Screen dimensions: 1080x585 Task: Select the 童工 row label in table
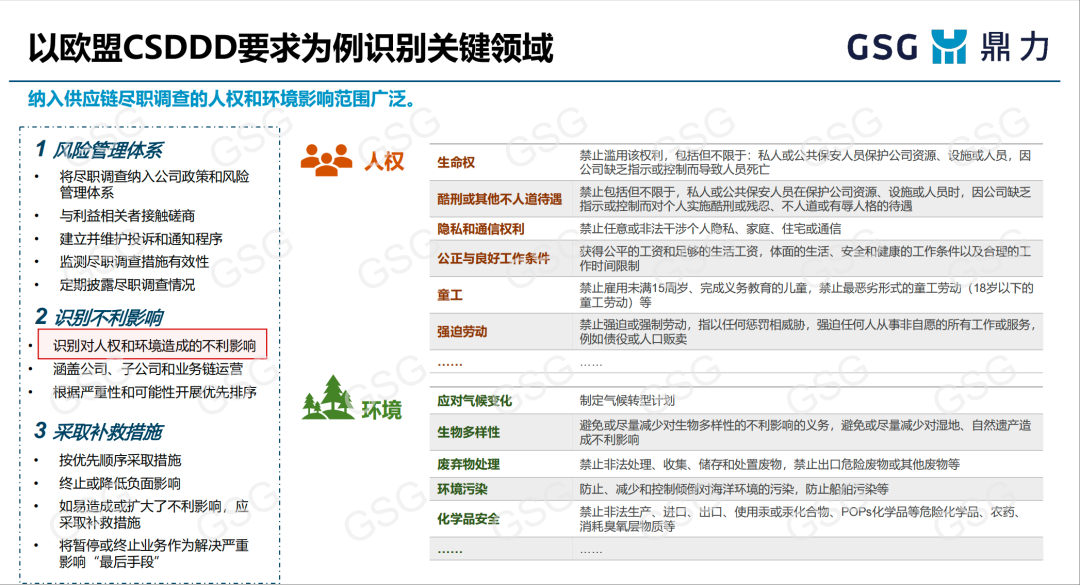coord(450,296)
